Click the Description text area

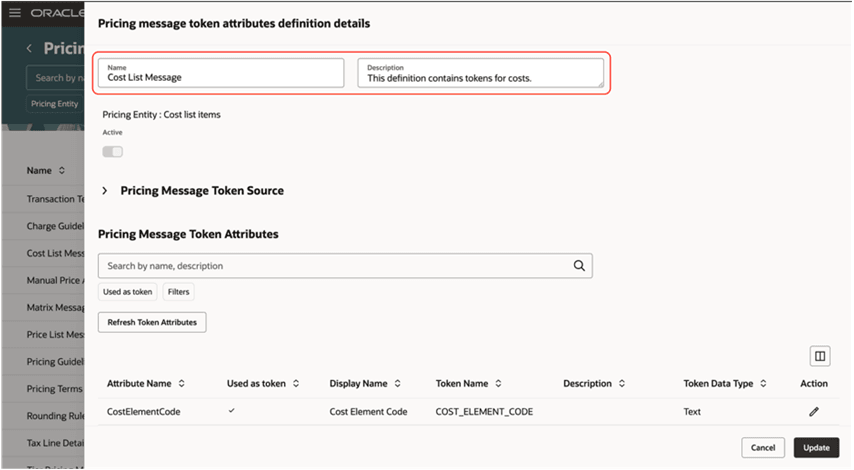[x=480, y=73]
